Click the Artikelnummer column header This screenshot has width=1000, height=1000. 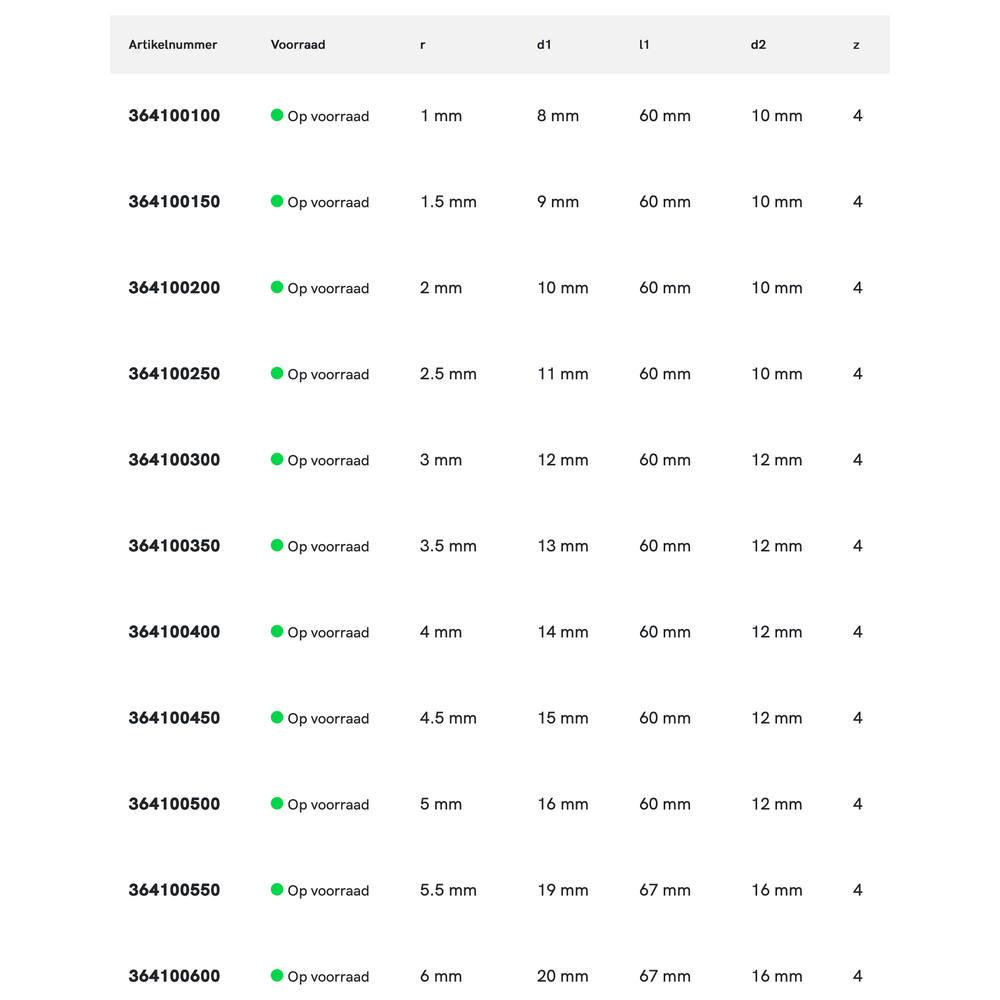(x=173, y=45)
